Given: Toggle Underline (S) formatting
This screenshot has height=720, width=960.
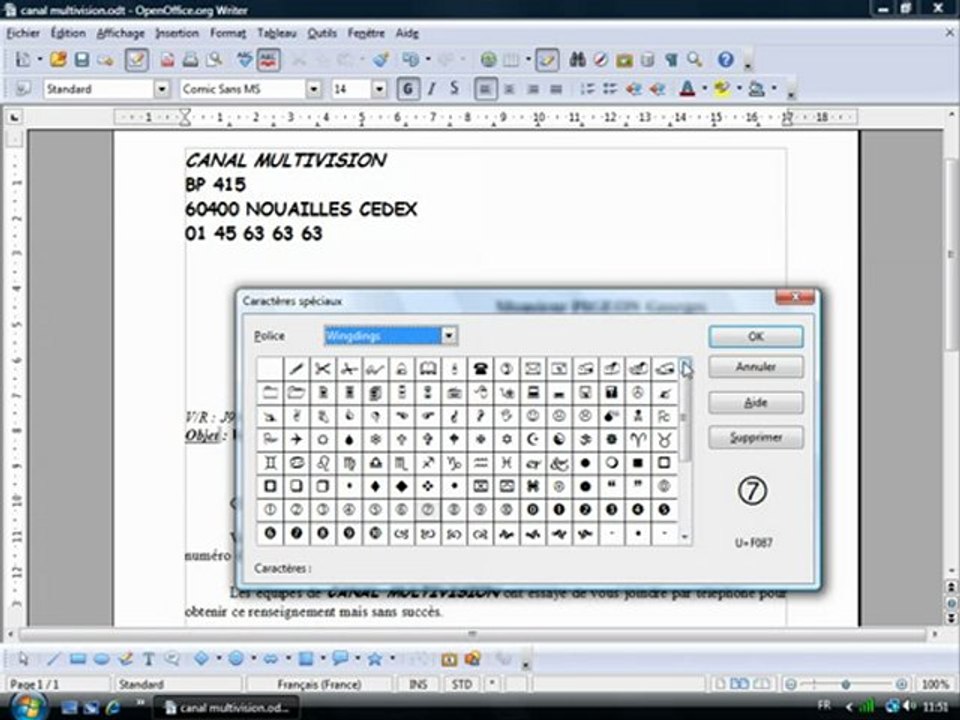Looking at the screenshot, I should pos(454,89).
